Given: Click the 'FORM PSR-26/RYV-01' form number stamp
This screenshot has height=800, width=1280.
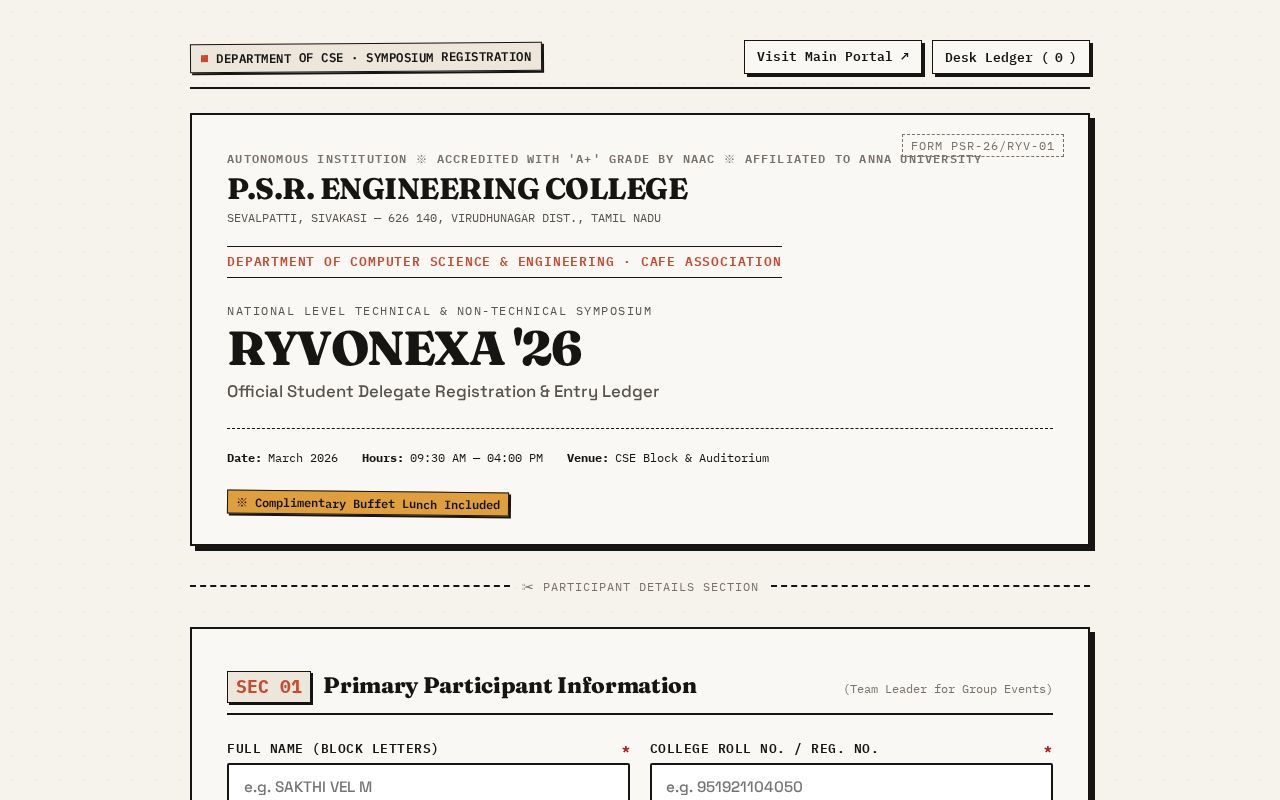Looking at the screenshot, I should pos(982,146).
